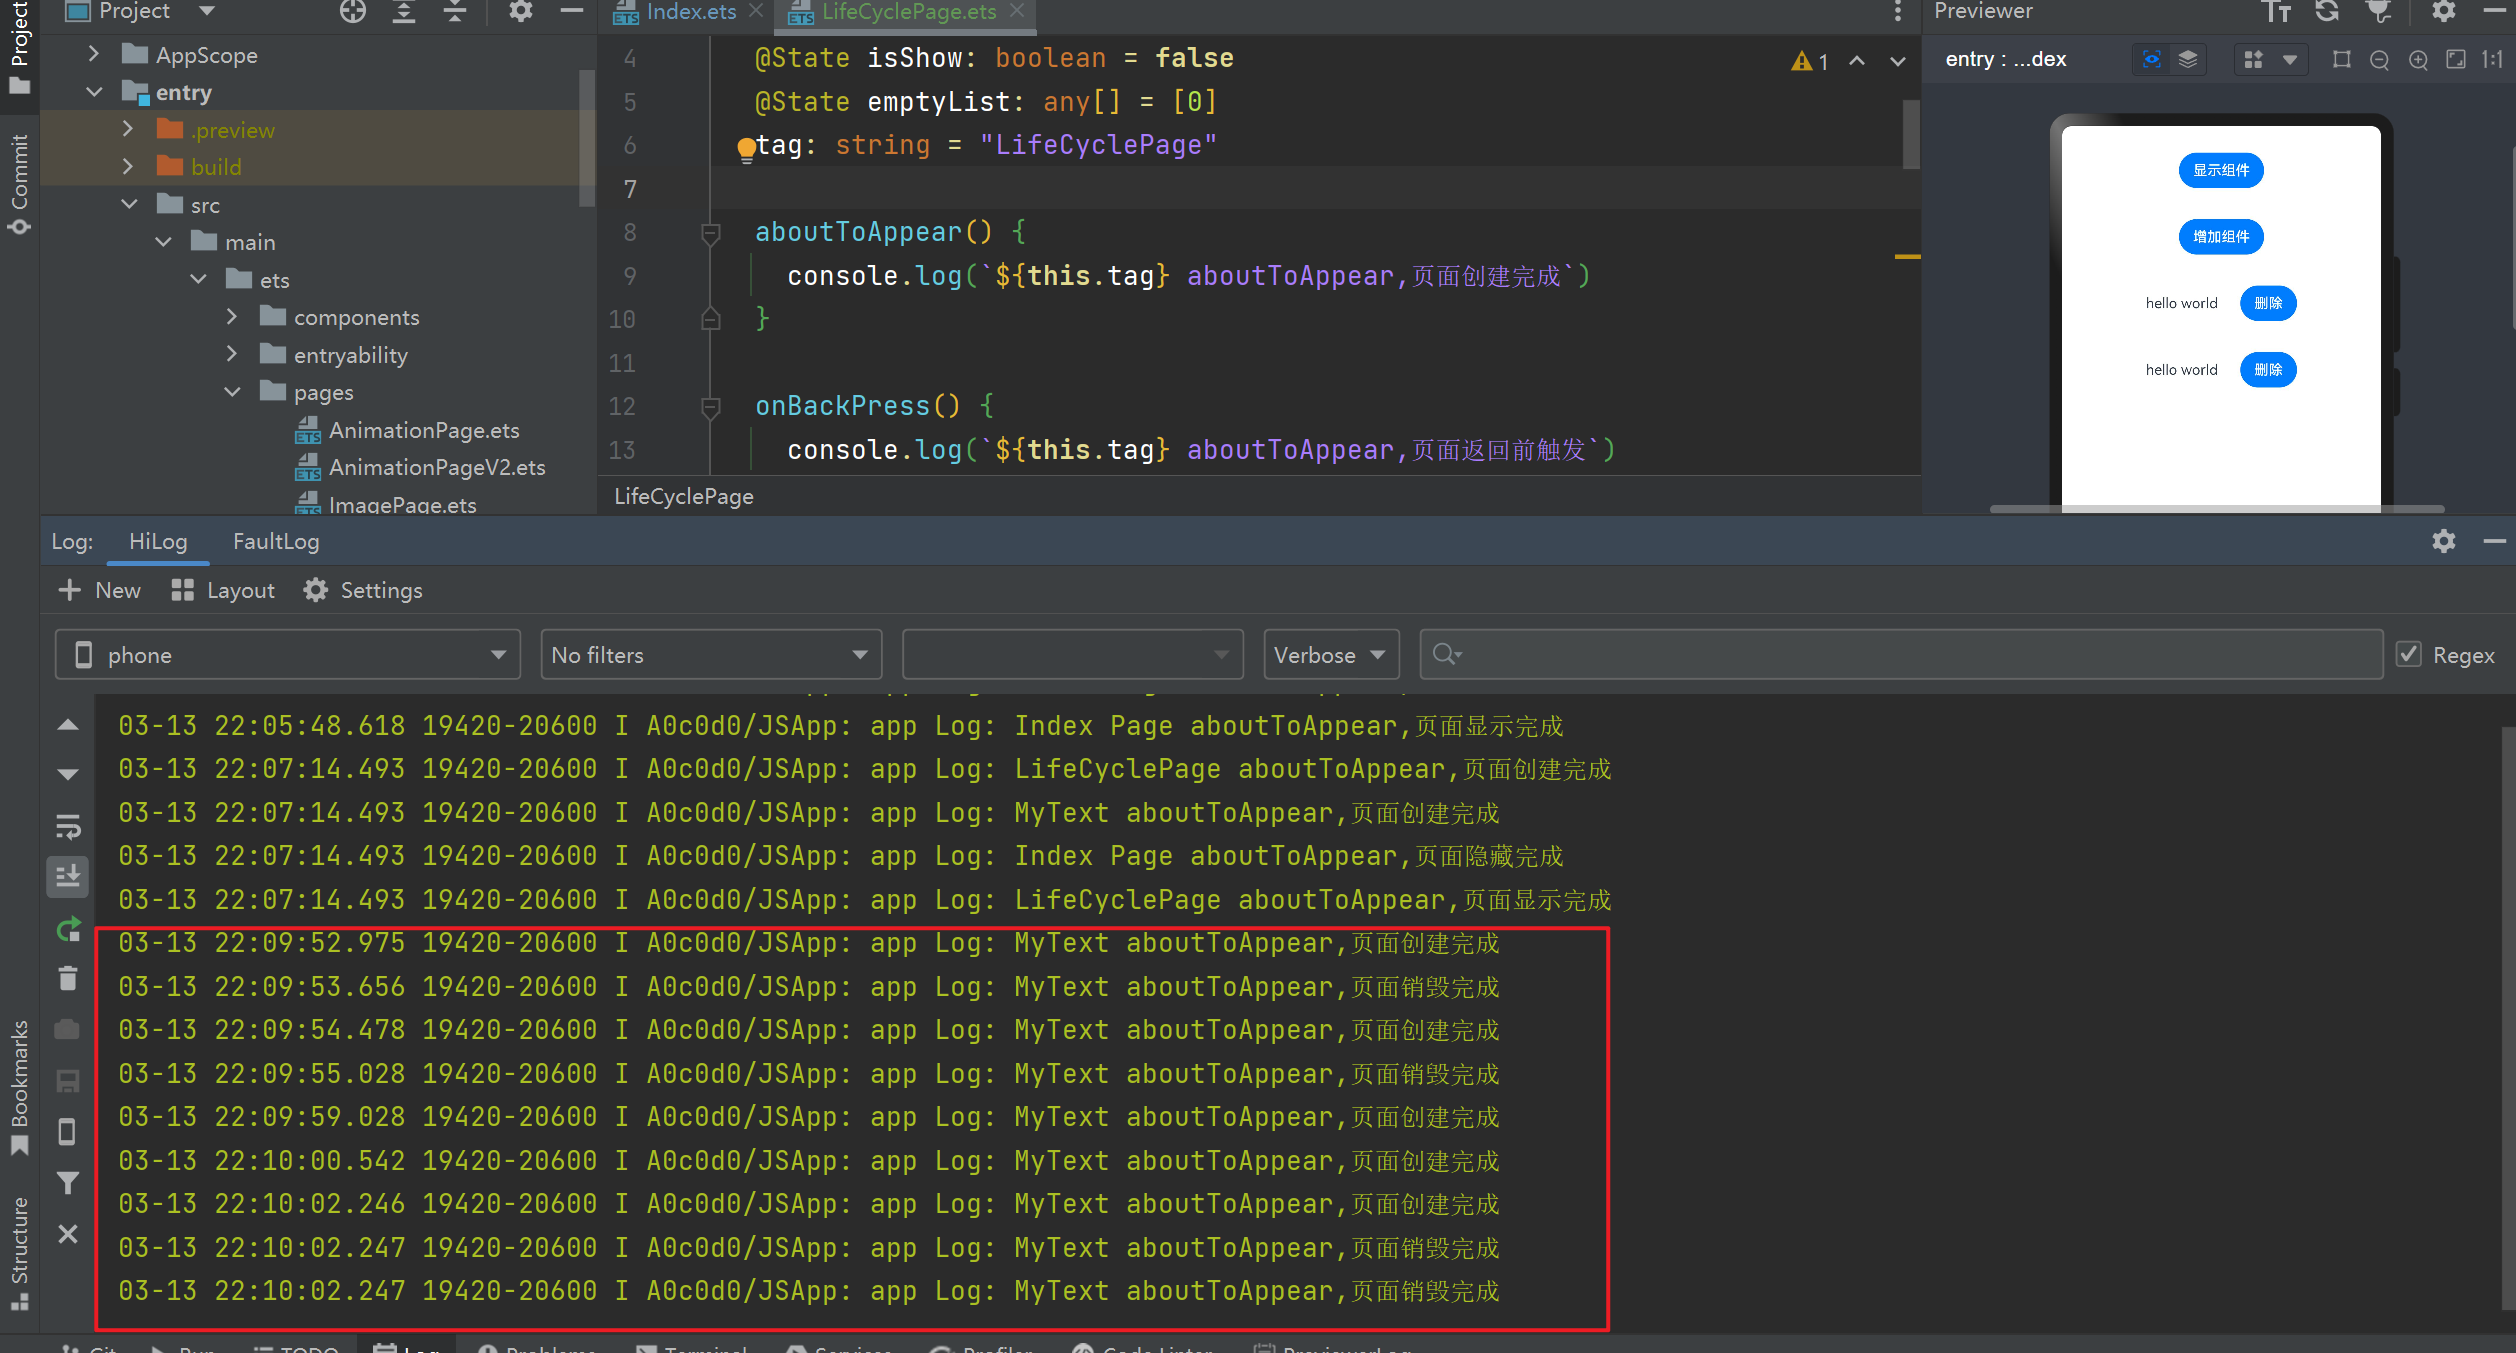
Task: Open the Verbose log level dropdown
Action: pos(1330,655)
